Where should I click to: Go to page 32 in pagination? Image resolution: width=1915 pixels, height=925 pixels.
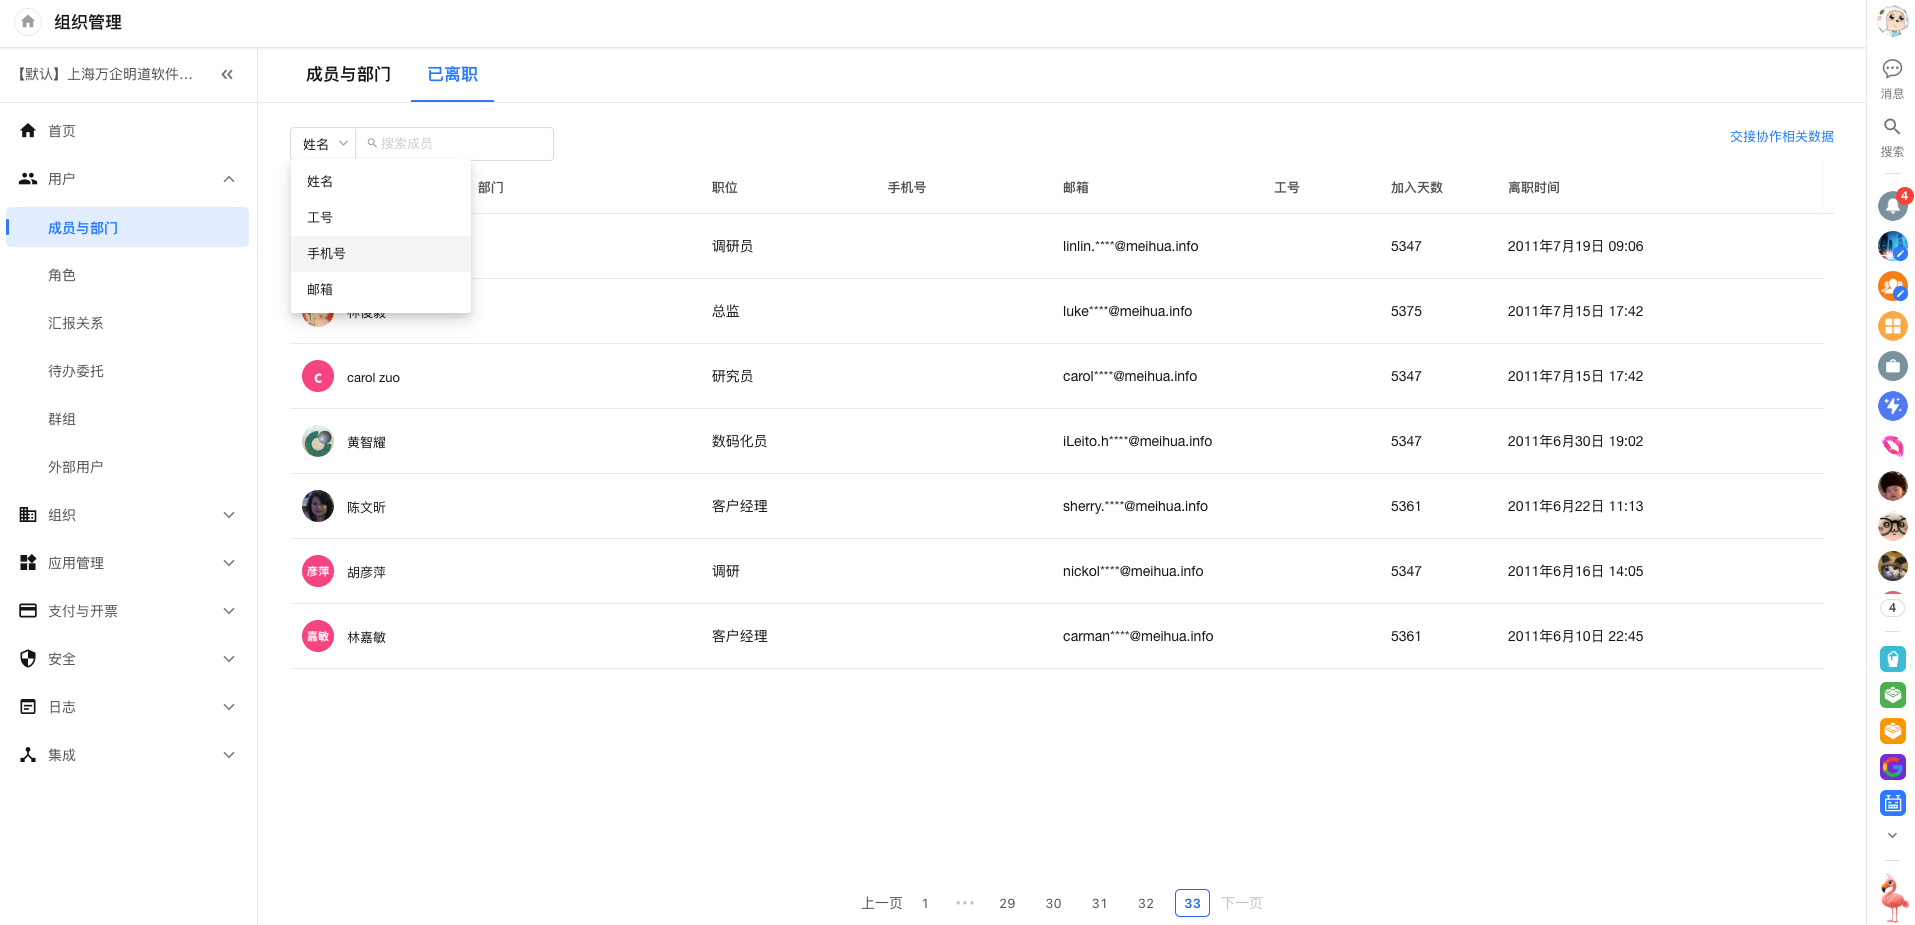pyautogui.click(x=1145, y=903)
